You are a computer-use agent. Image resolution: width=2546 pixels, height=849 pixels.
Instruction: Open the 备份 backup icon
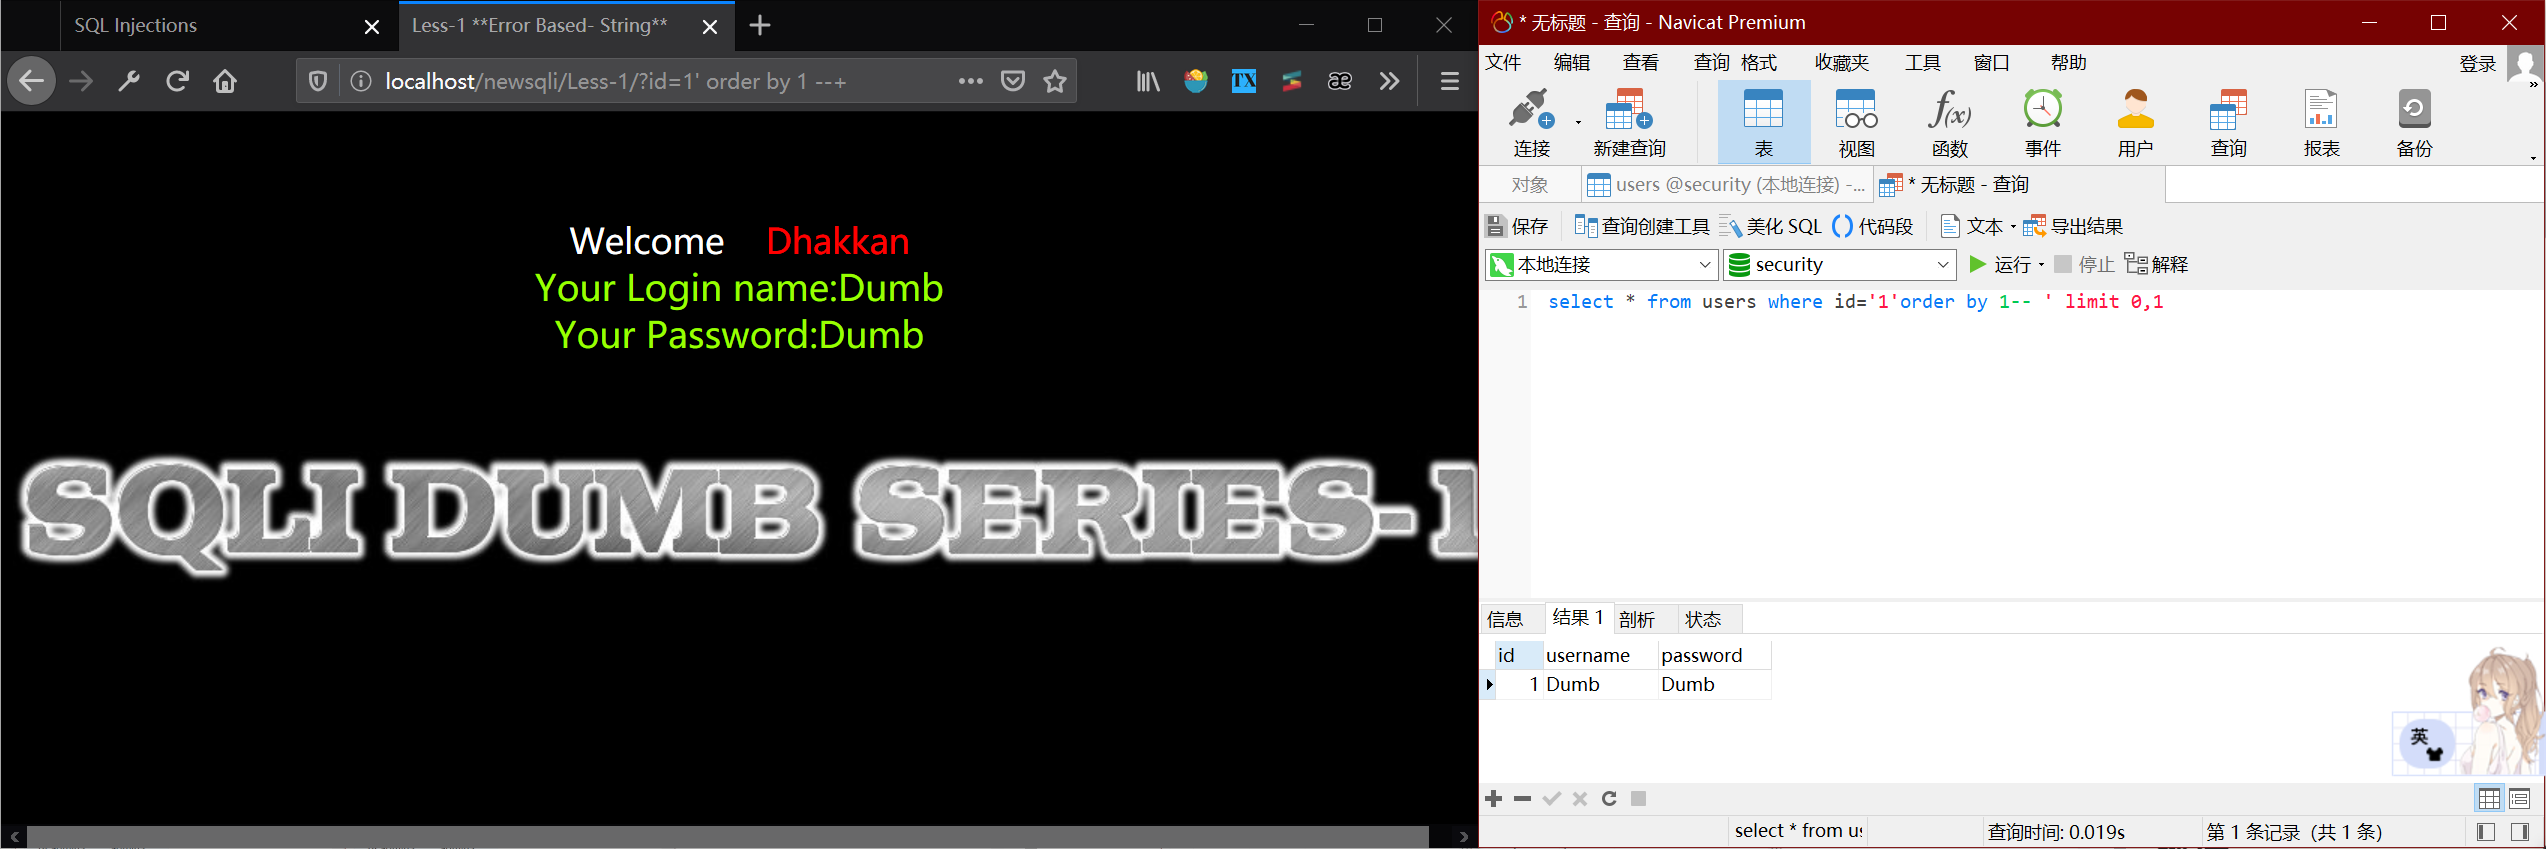(x=2414, y=123)
